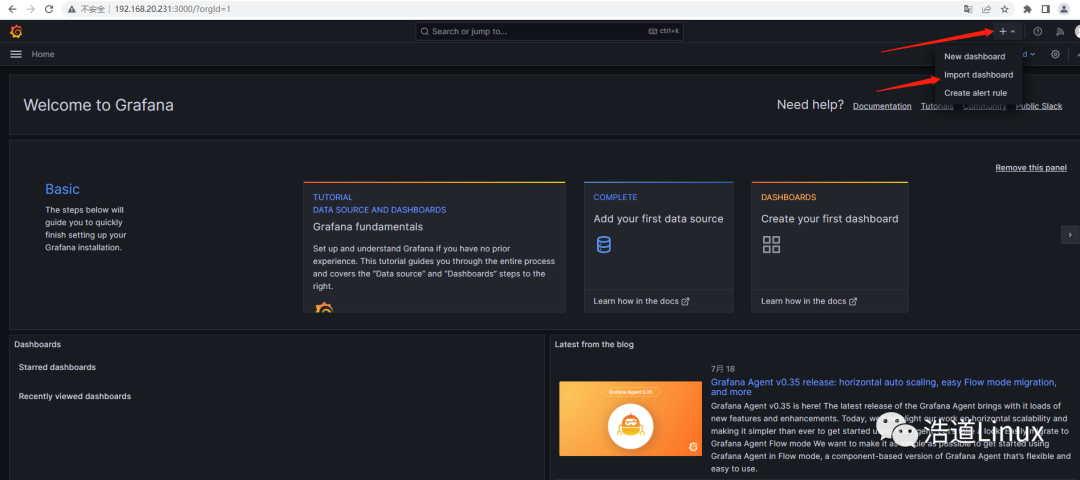Toggle the browser side panel icon

pos(1046,9)
